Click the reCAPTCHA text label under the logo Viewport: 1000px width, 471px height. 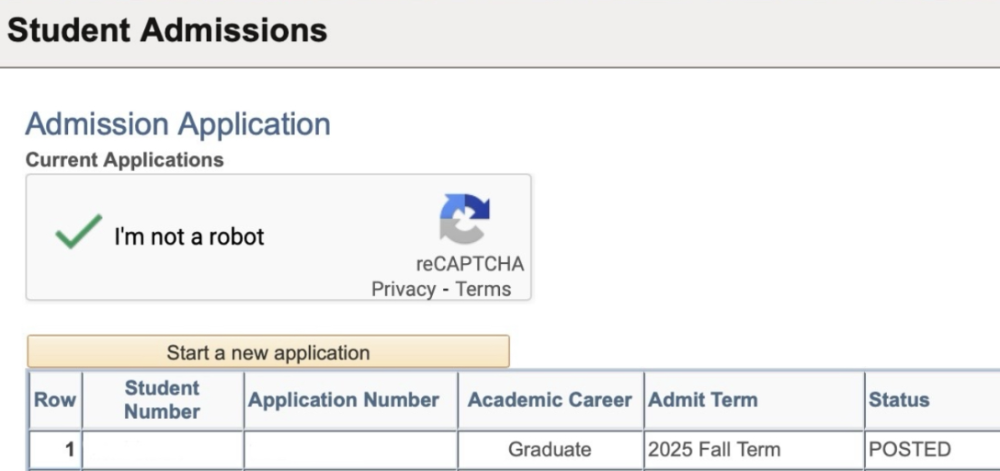click(470, 264)
